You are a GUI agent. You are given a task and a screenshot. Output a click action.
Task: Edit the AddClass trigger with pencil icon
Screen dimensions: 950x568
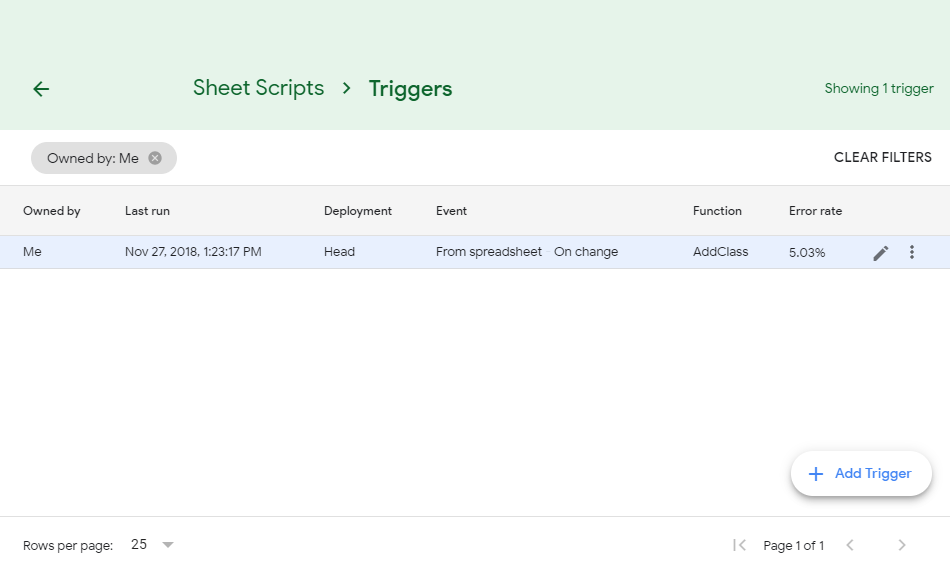tap(880, 253)
